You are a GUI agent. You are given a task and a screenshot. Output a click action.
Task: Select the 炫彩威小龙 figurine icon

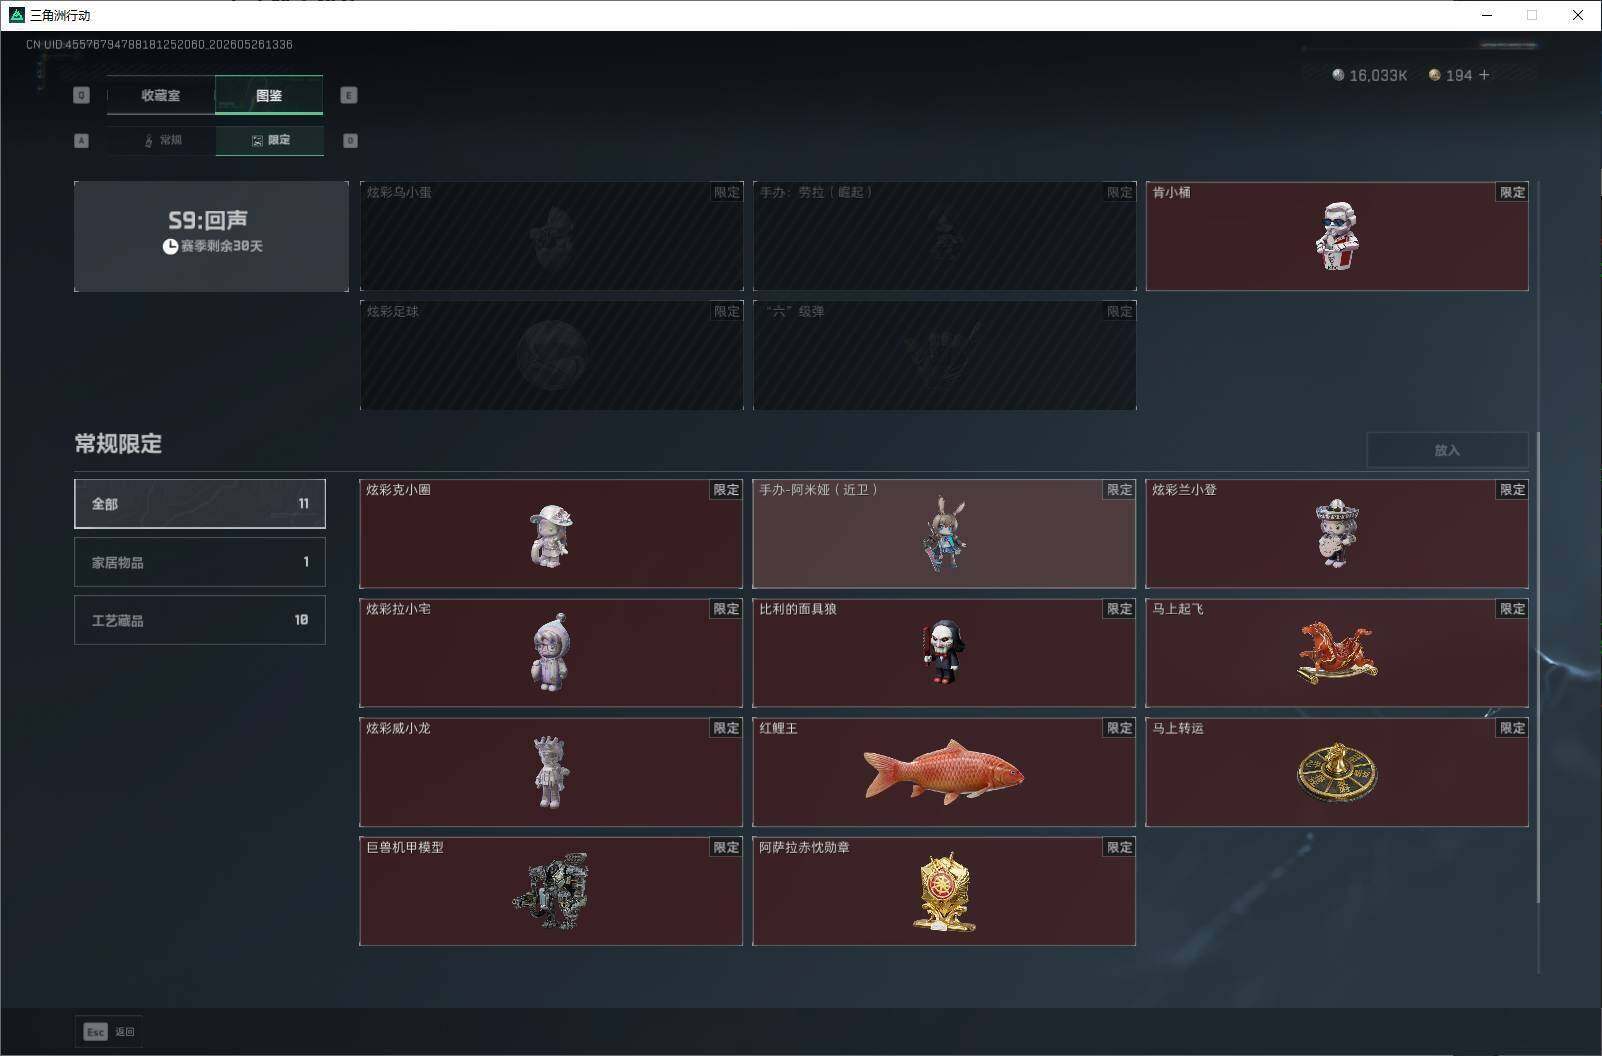(550, 772)
